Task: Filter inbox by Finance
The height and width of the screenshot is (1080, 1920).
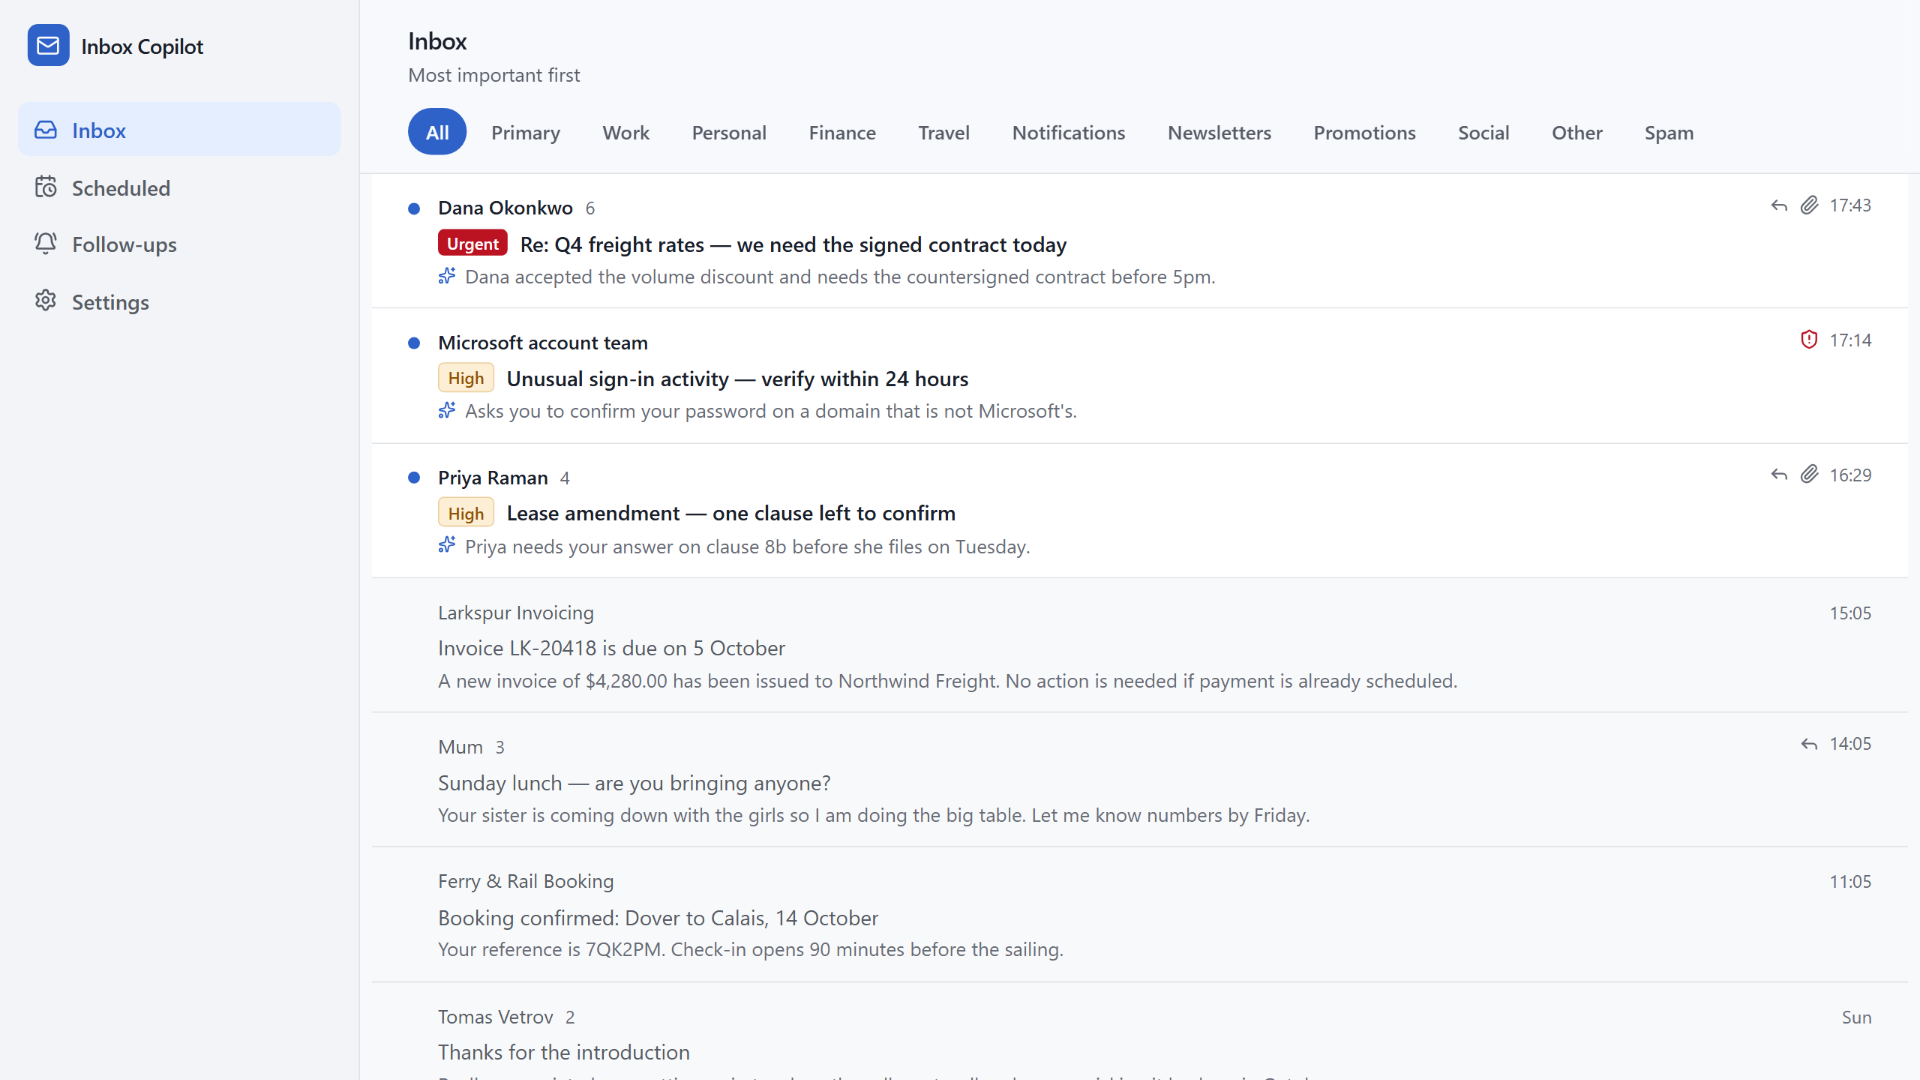Action: [842, 132]
